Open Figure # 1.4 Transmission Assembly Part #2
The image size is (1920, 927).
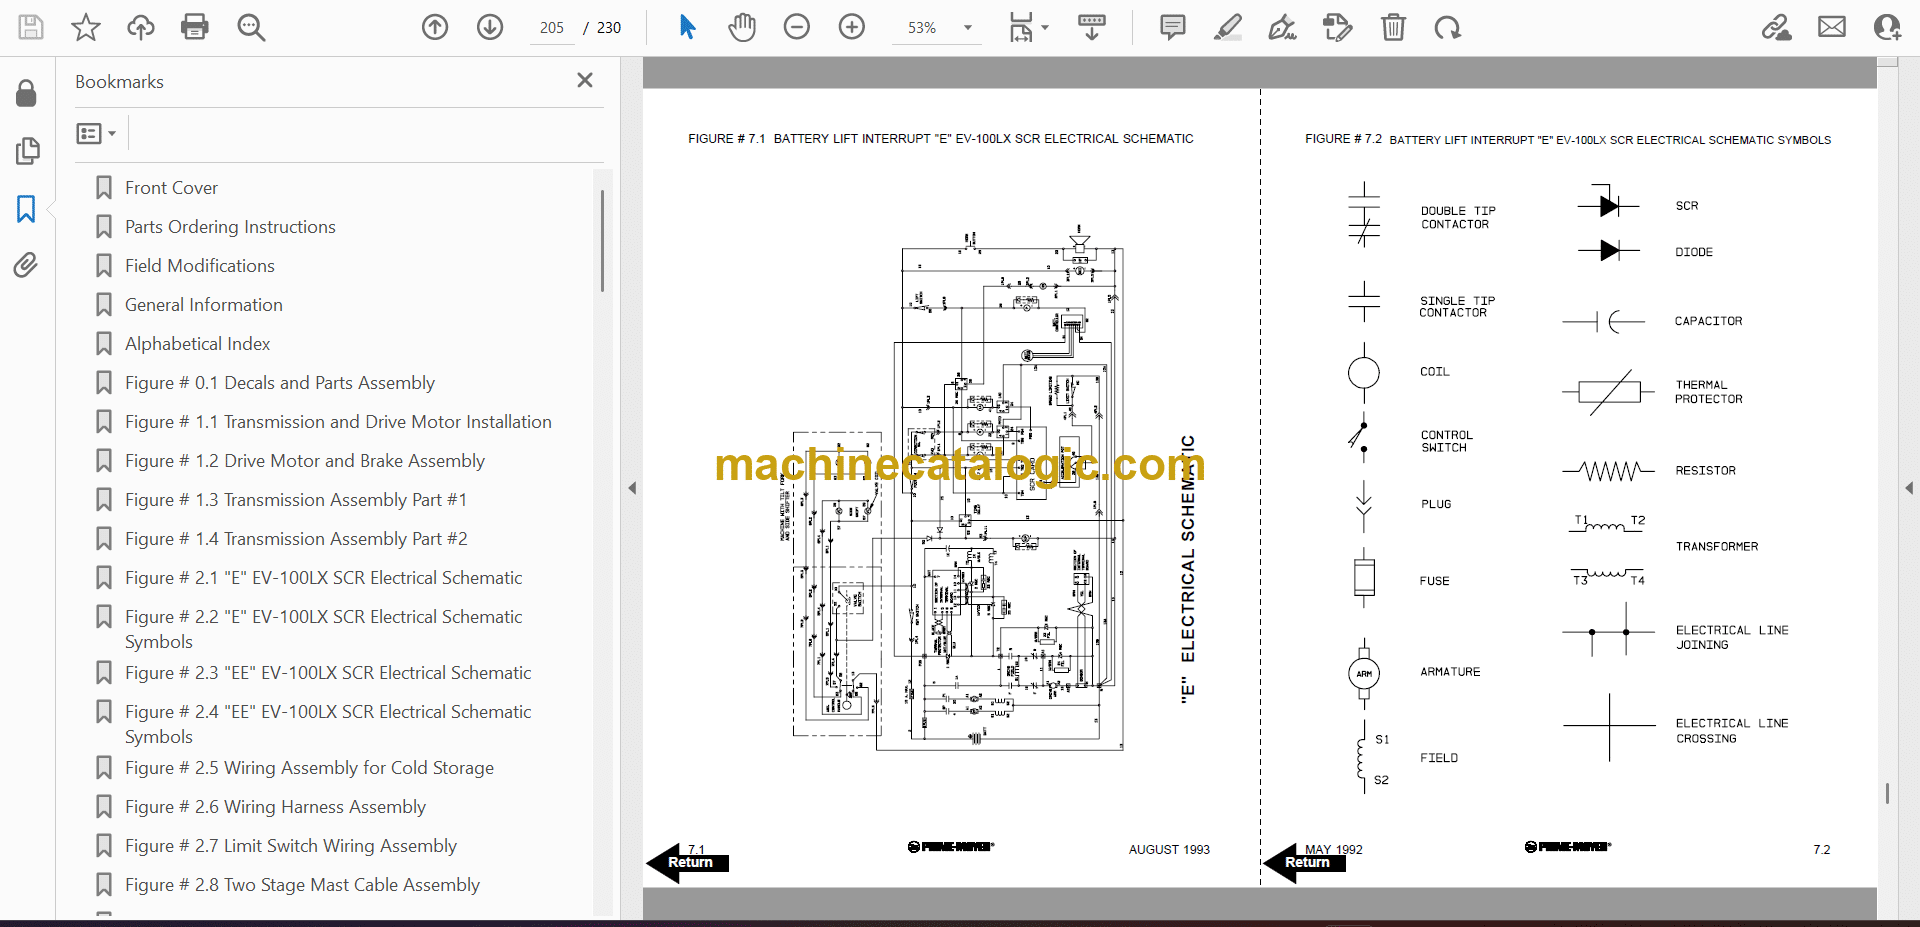click(296, 539)
